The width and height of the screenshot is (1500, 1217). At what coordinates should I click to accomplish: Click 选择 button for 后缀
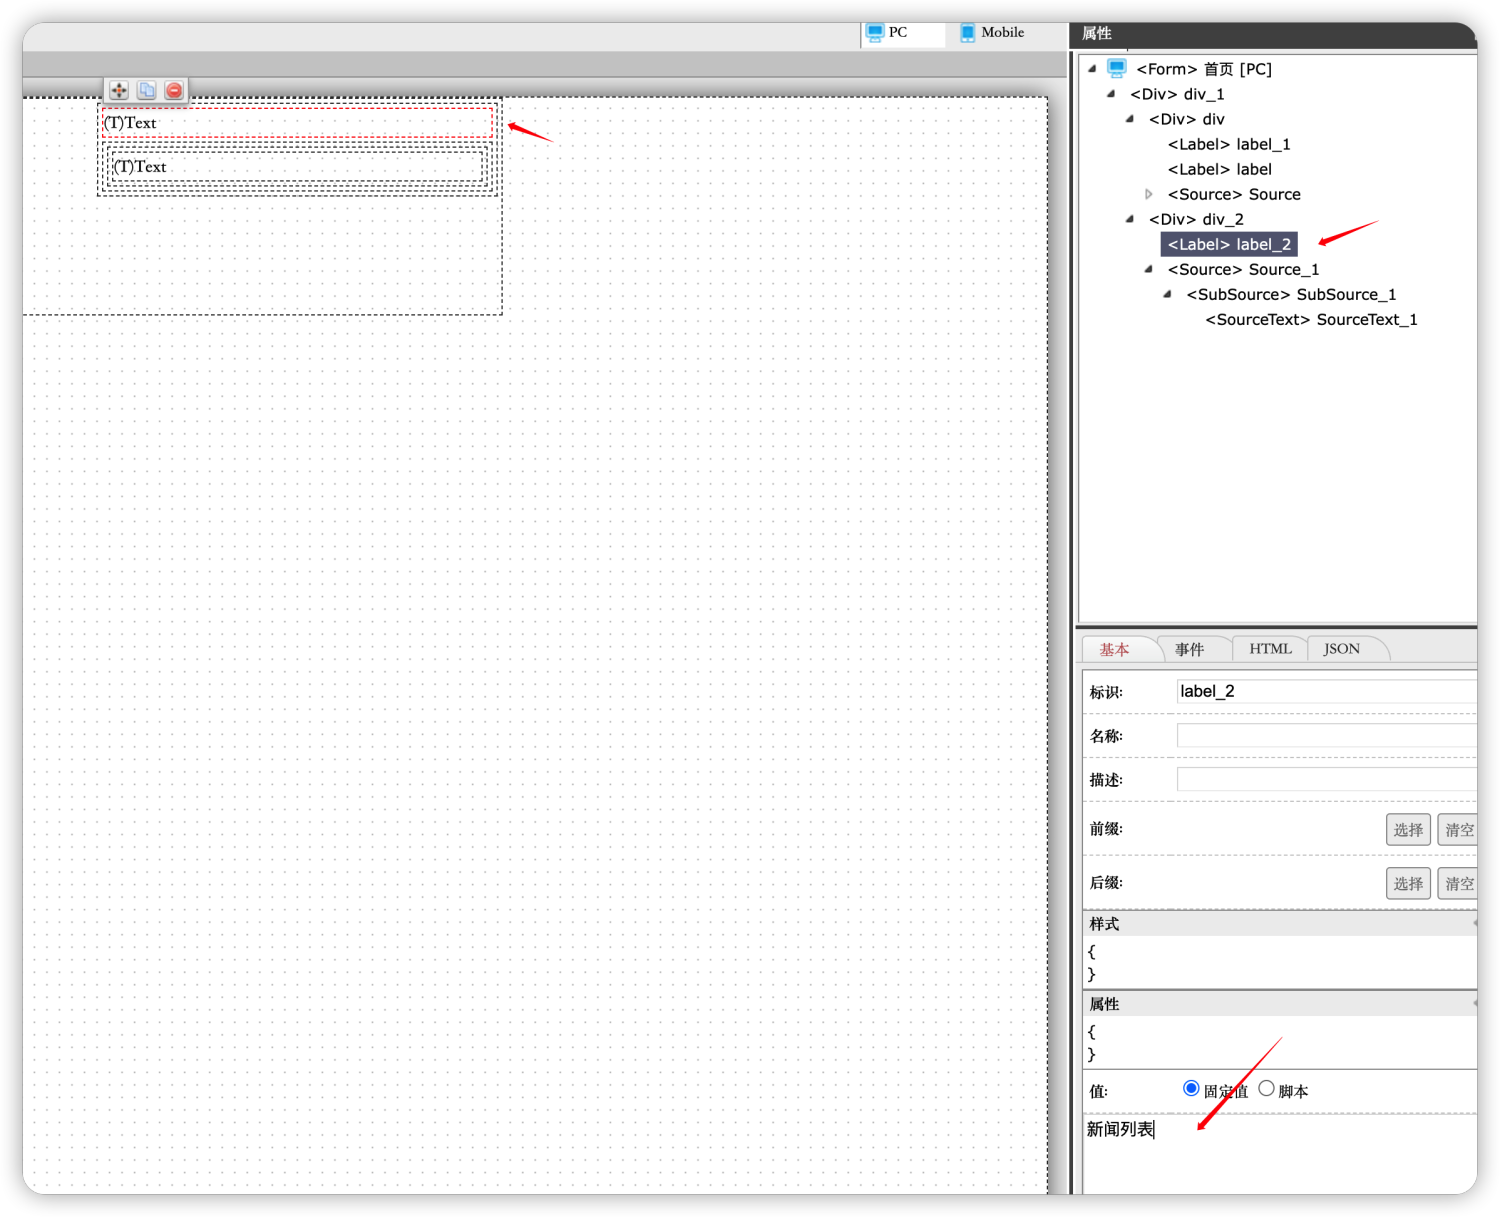[1408, 884]
